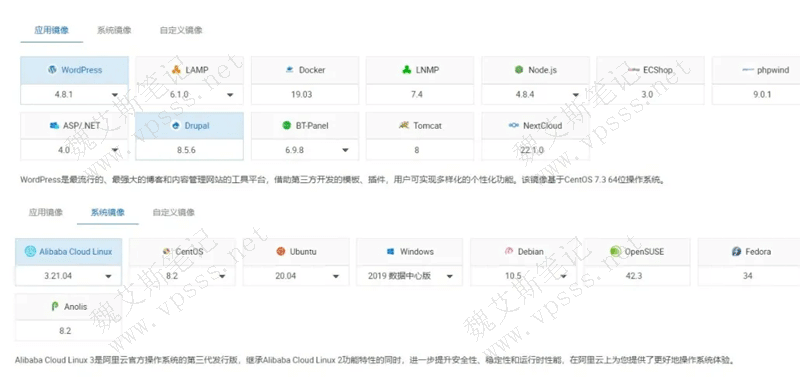Click the ASP/.NET icon
The height and width of the screenshot is (378, 800).
click(x=55, y=125)
